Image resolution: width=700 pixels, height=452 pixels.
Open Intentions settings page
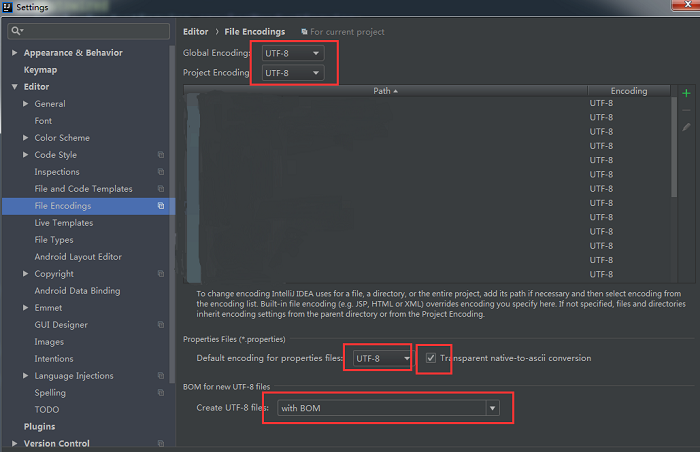coord(54,358)
